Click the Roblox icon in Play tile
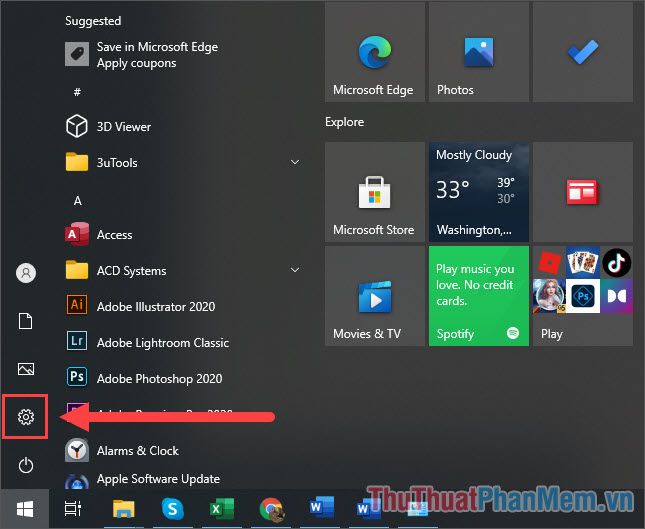645x529 pixels. 550,262
